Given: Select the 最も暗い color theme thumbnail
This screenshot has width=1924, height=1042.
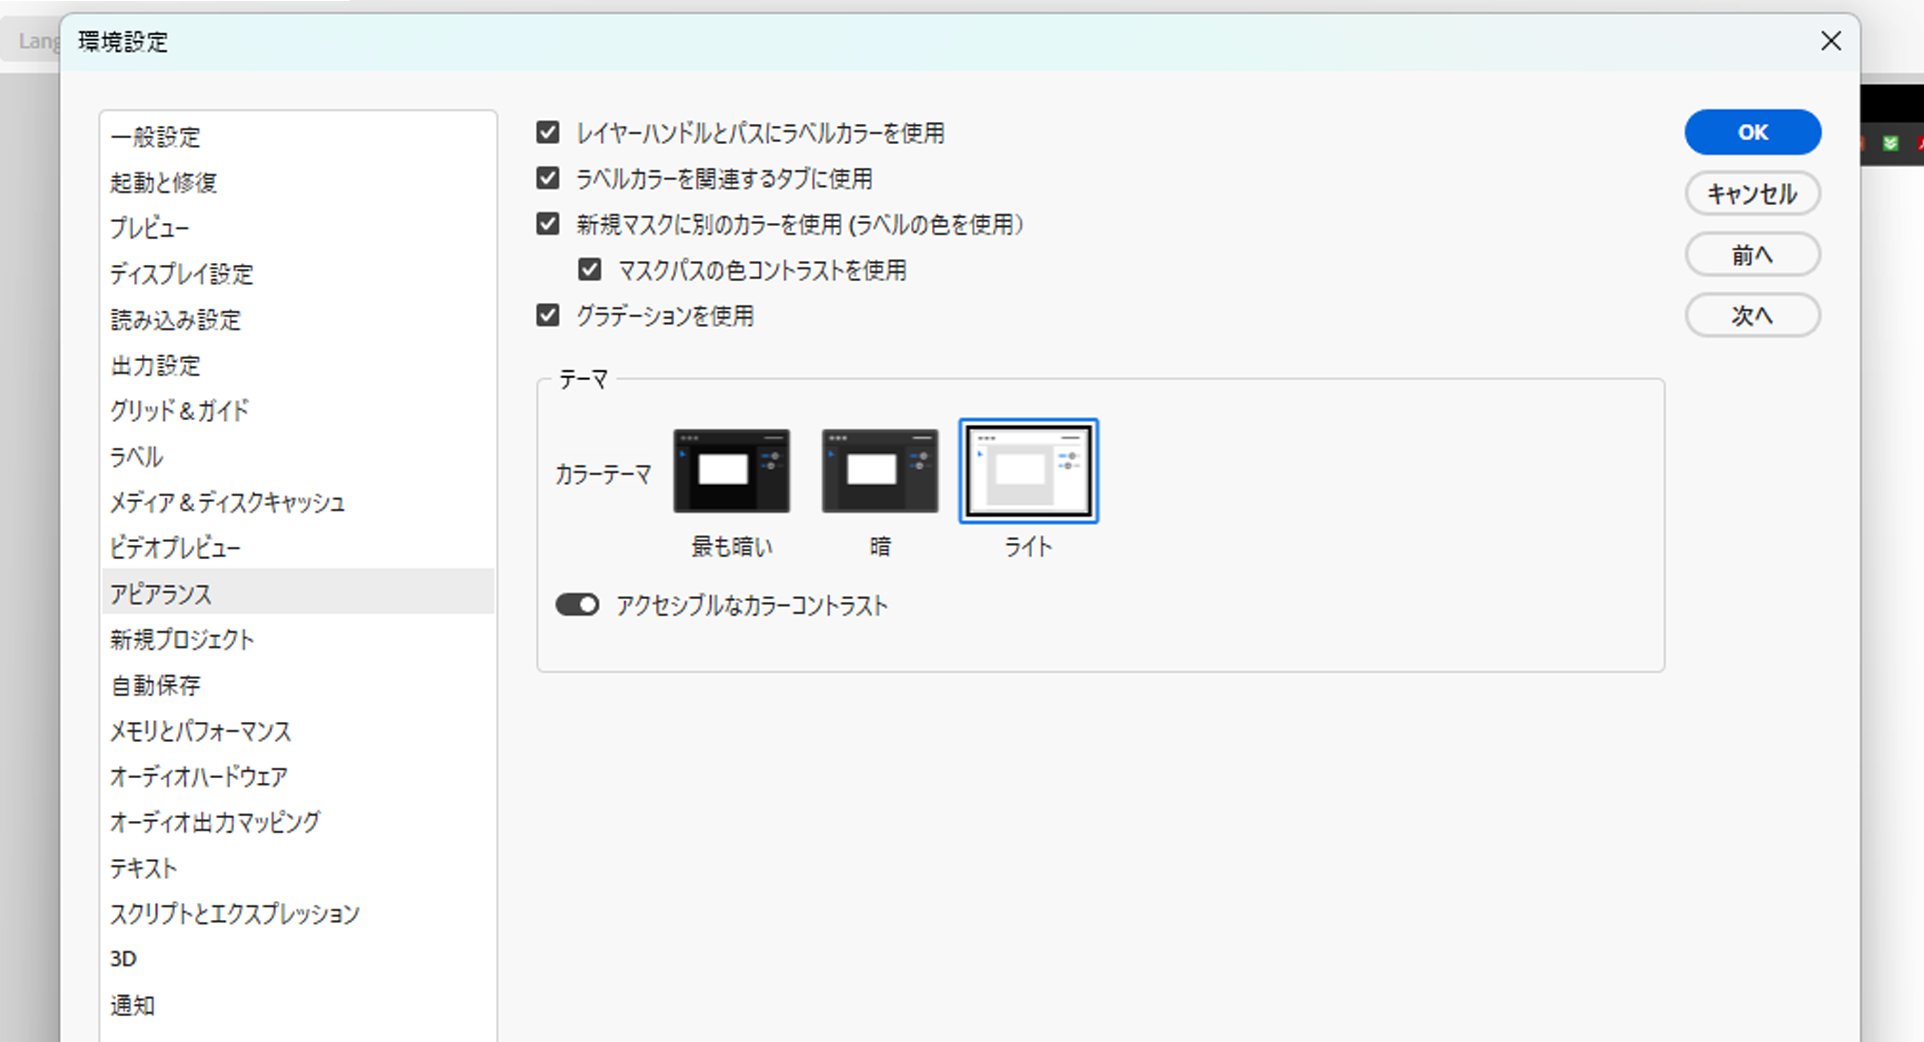Looking at the screenshot, I should 732,471.
